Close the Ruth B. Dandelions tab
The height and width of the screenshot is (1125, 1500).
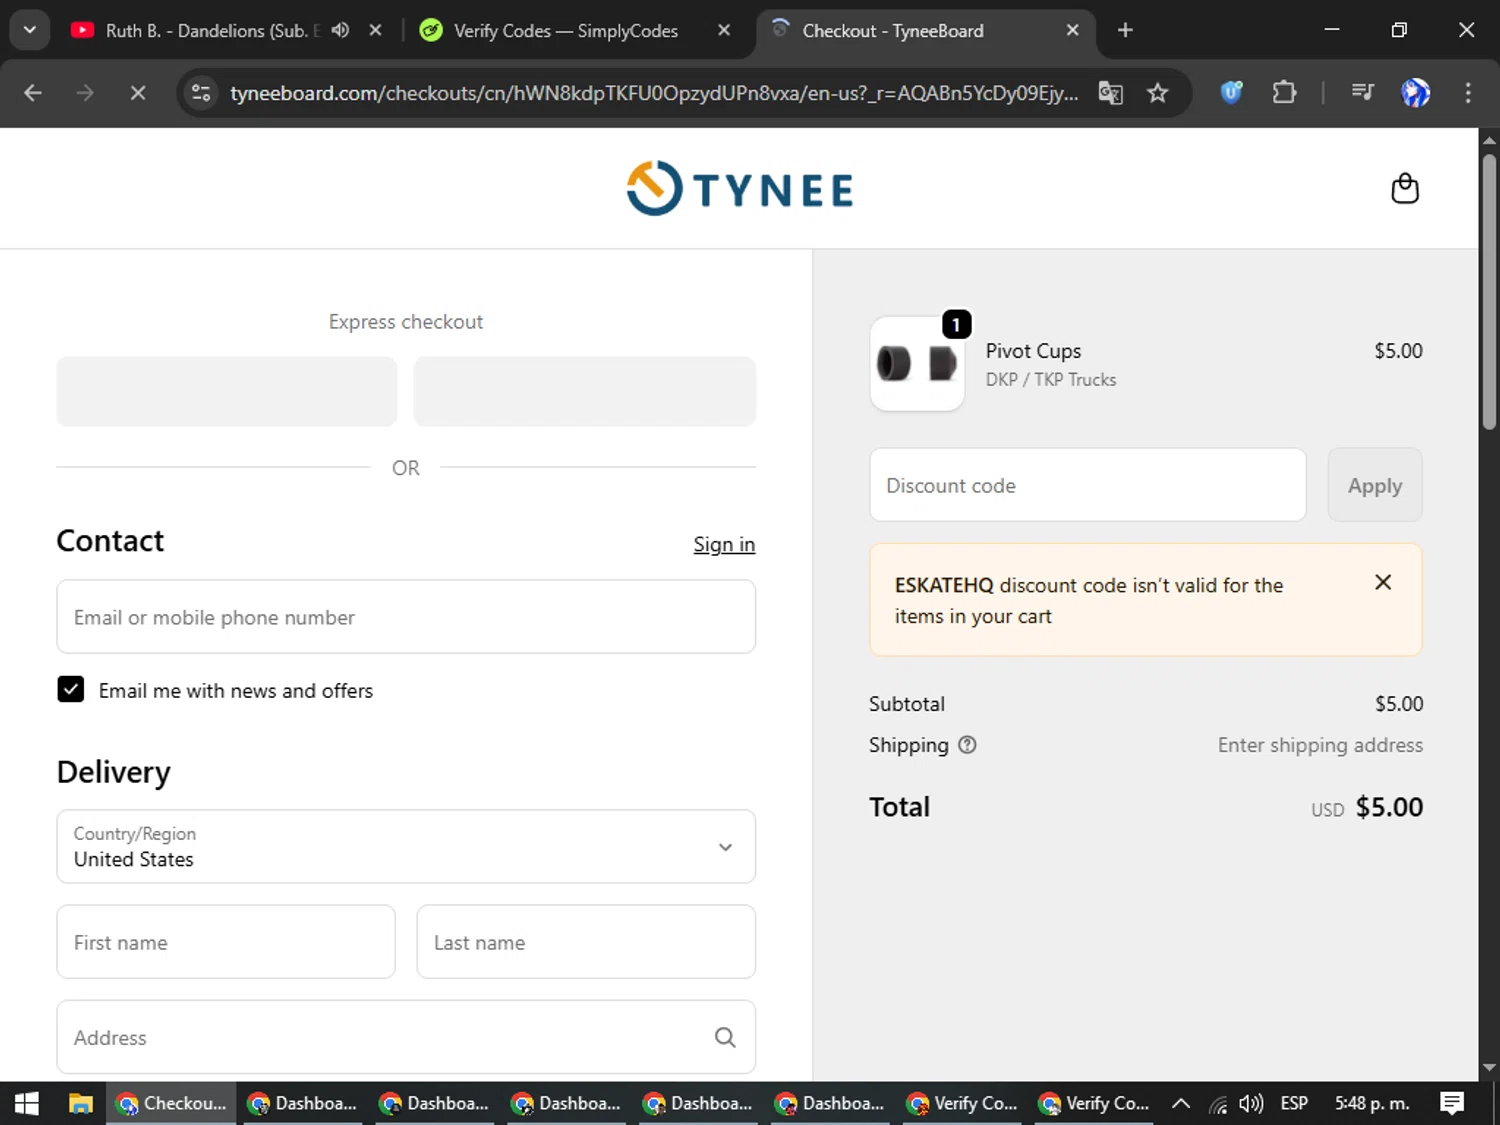tap(376, 30)
